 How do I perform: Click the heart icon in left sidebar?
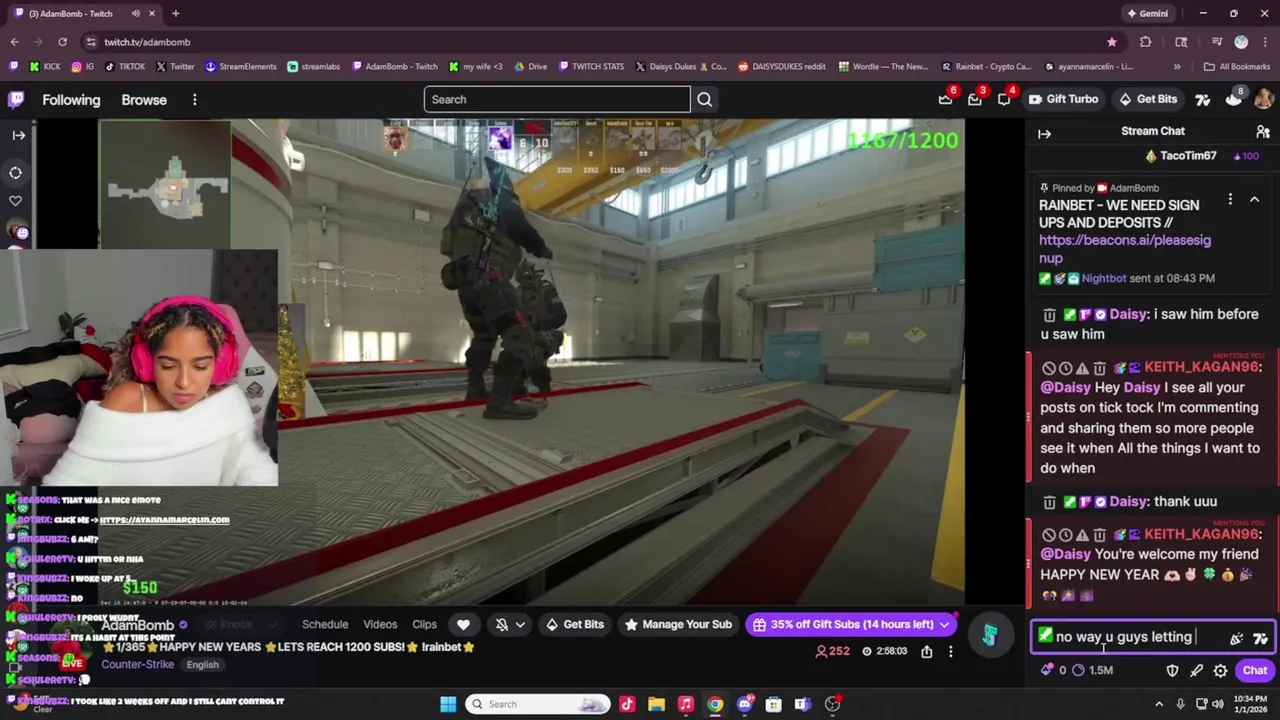16,200
